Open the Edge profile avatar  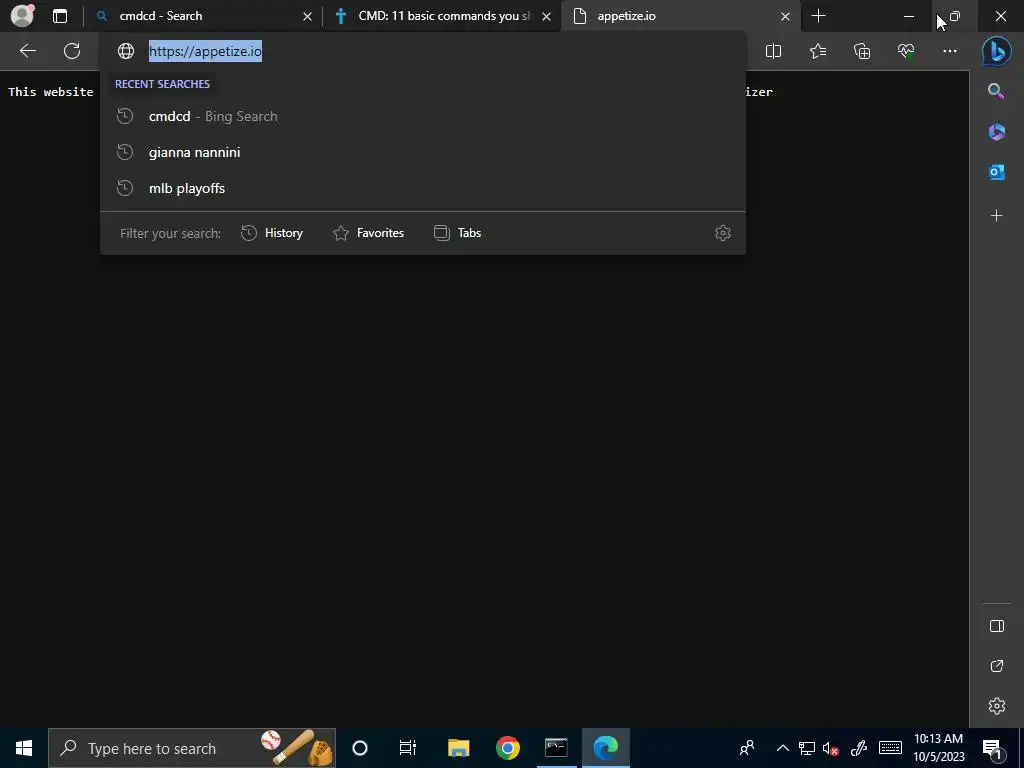click(x=22, y=16)
